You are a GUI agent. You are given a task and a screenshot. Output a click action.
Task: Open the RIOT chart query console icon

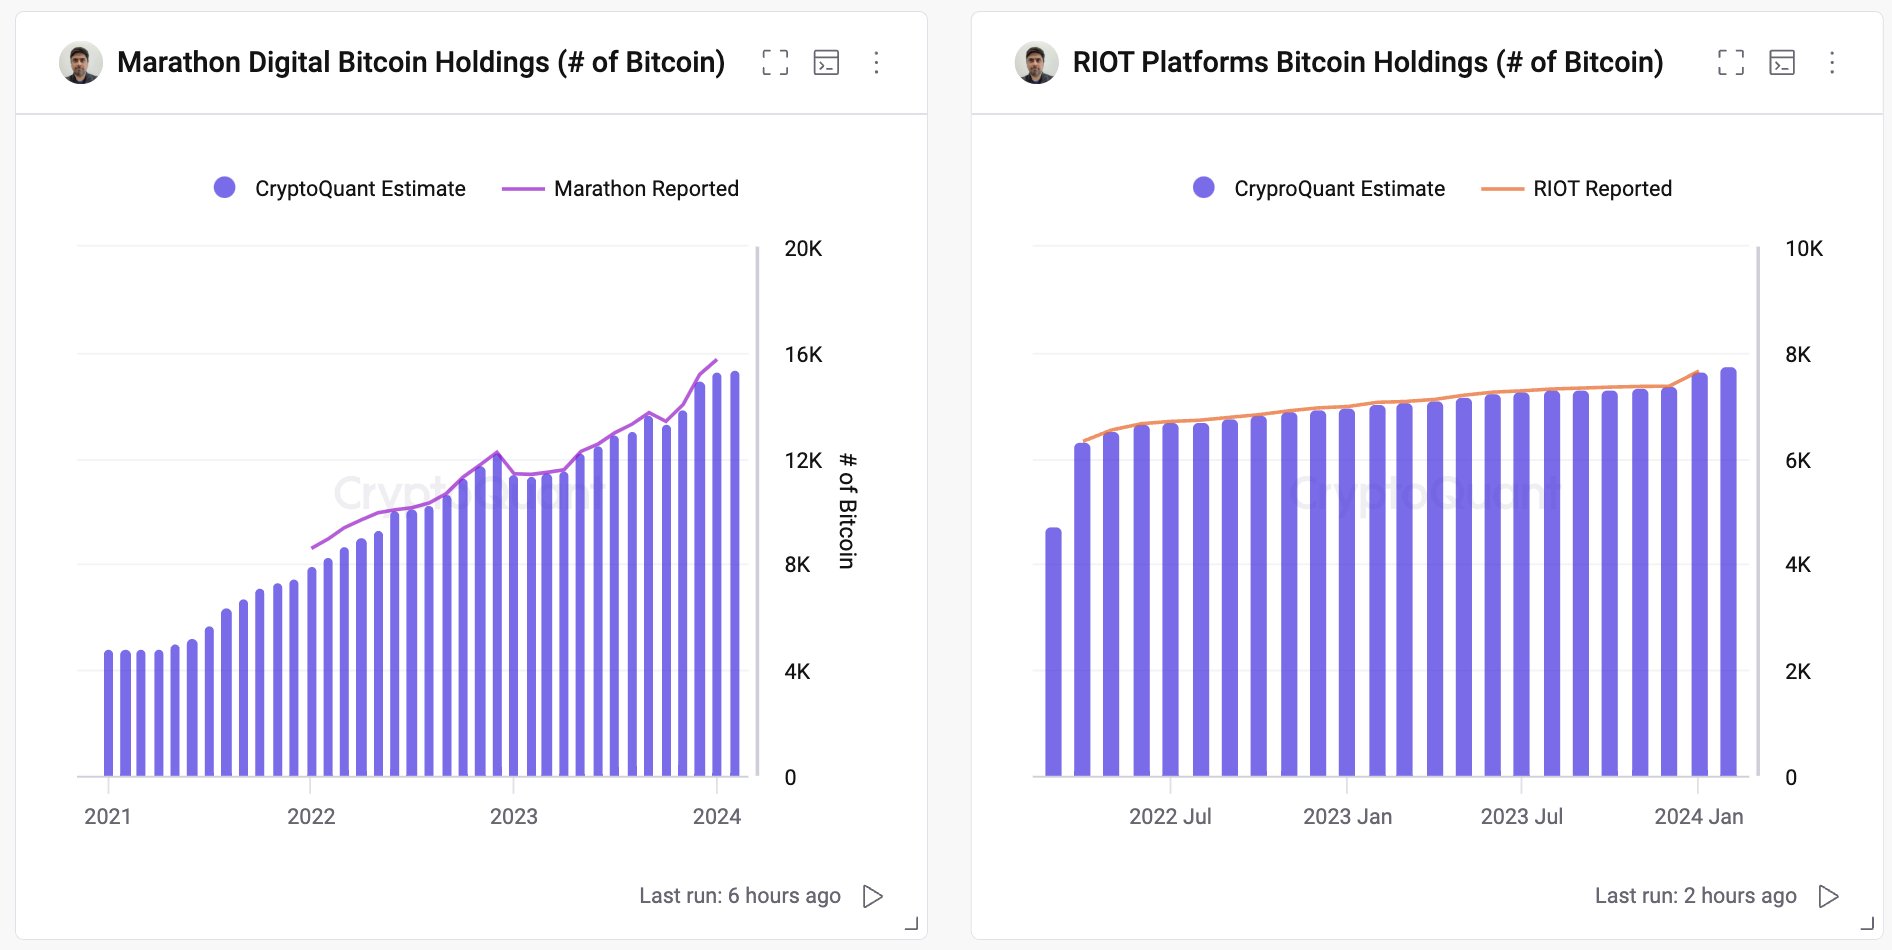point(1782,63)
